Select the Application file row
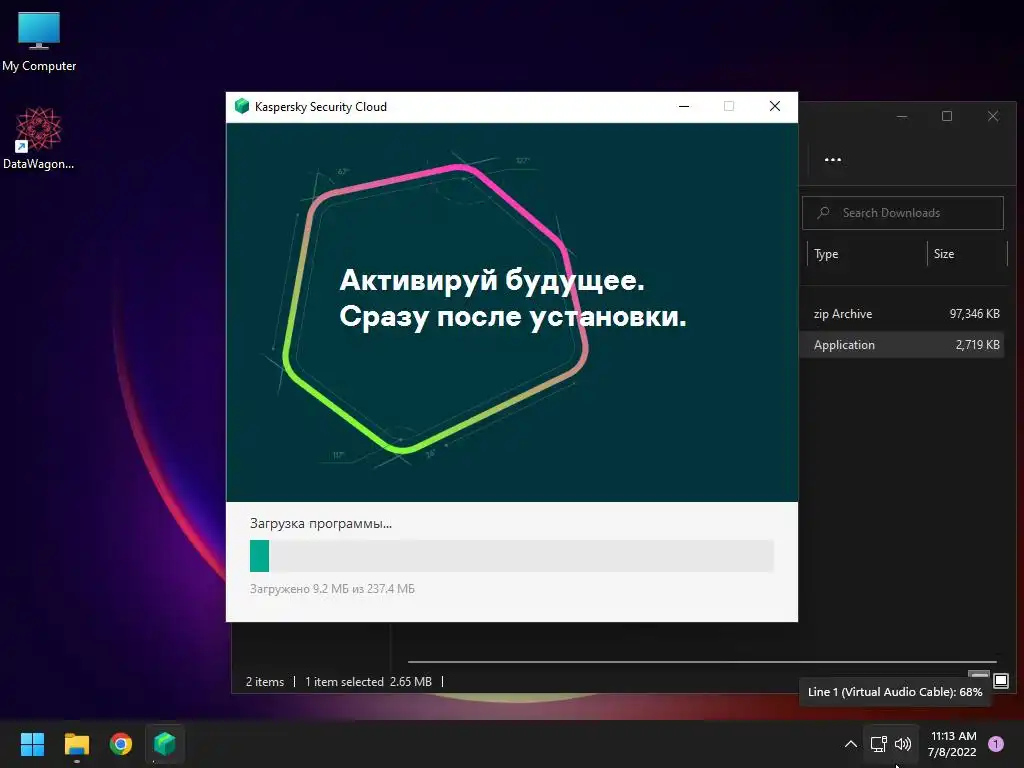1024x768 pixels. point(903,345)
